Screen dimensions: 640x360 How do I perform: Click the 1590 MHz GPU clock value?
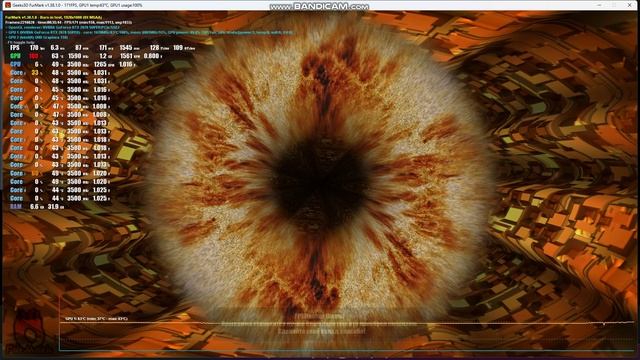click(75, 56)
